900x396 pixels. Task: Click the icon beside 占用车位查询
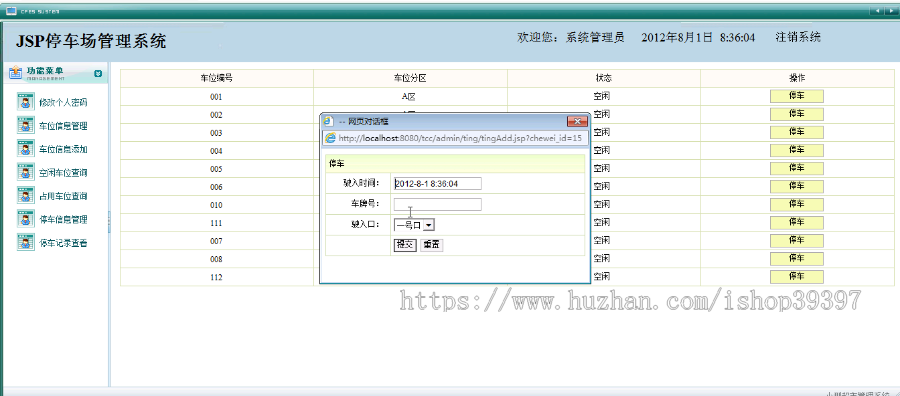[x=25, y=196]
